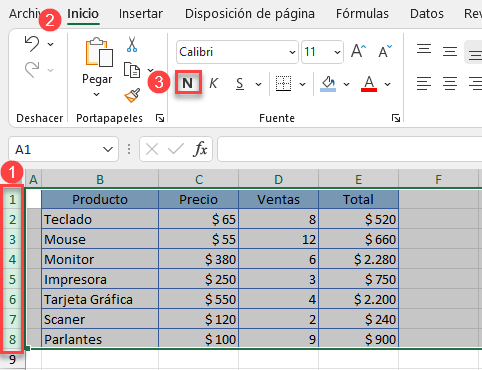This screenshot has height=370, width=482.
Task: Open font color palette dropdown arrow
Action: [x=387, y=84]
